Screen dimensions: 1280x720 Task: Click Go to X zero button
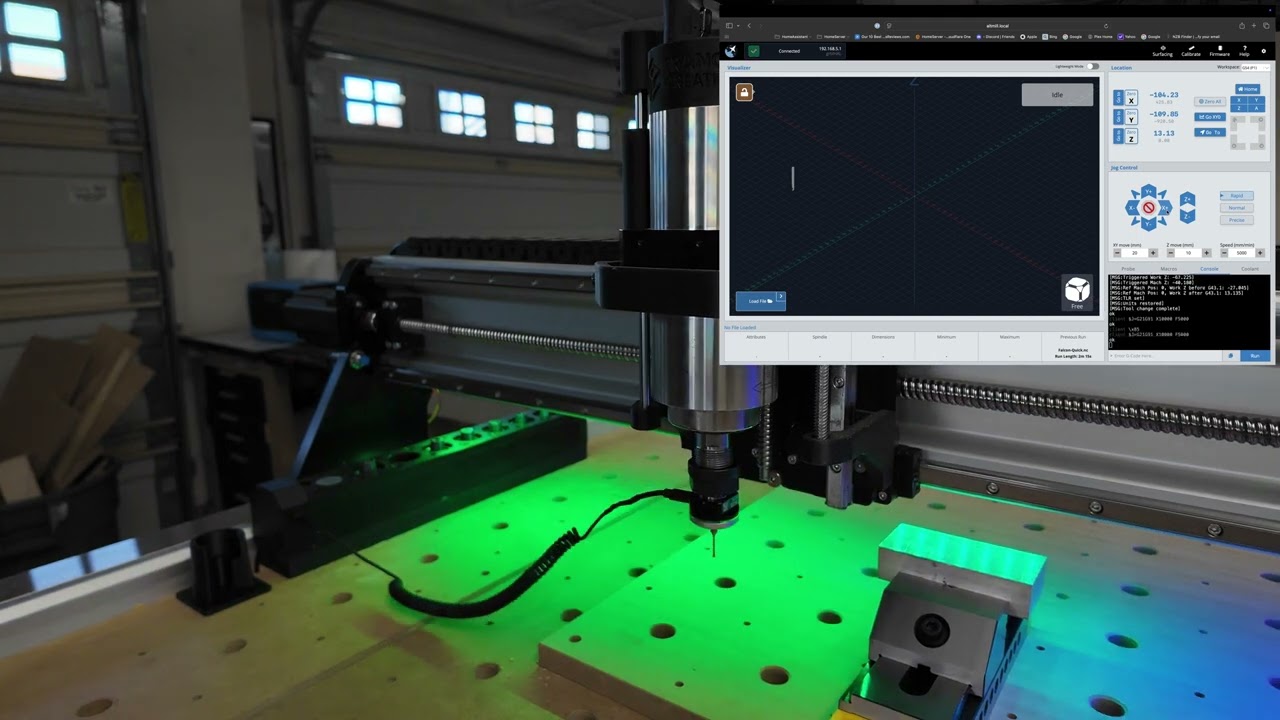(1118, 97)
